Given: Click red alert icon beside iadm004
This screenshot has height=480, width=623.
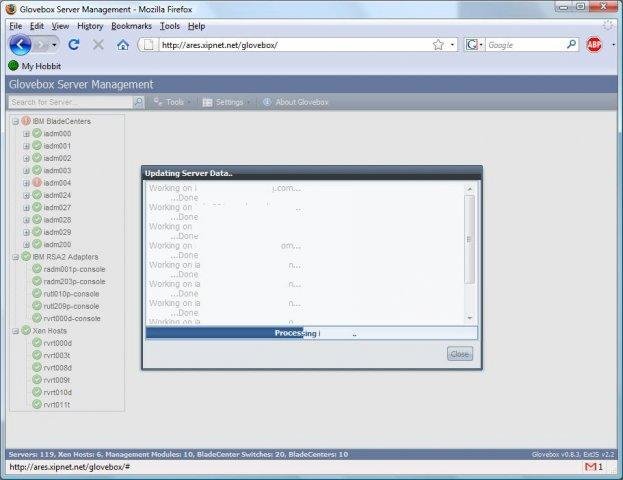Looking at the screenshot, I should (37, 183).
